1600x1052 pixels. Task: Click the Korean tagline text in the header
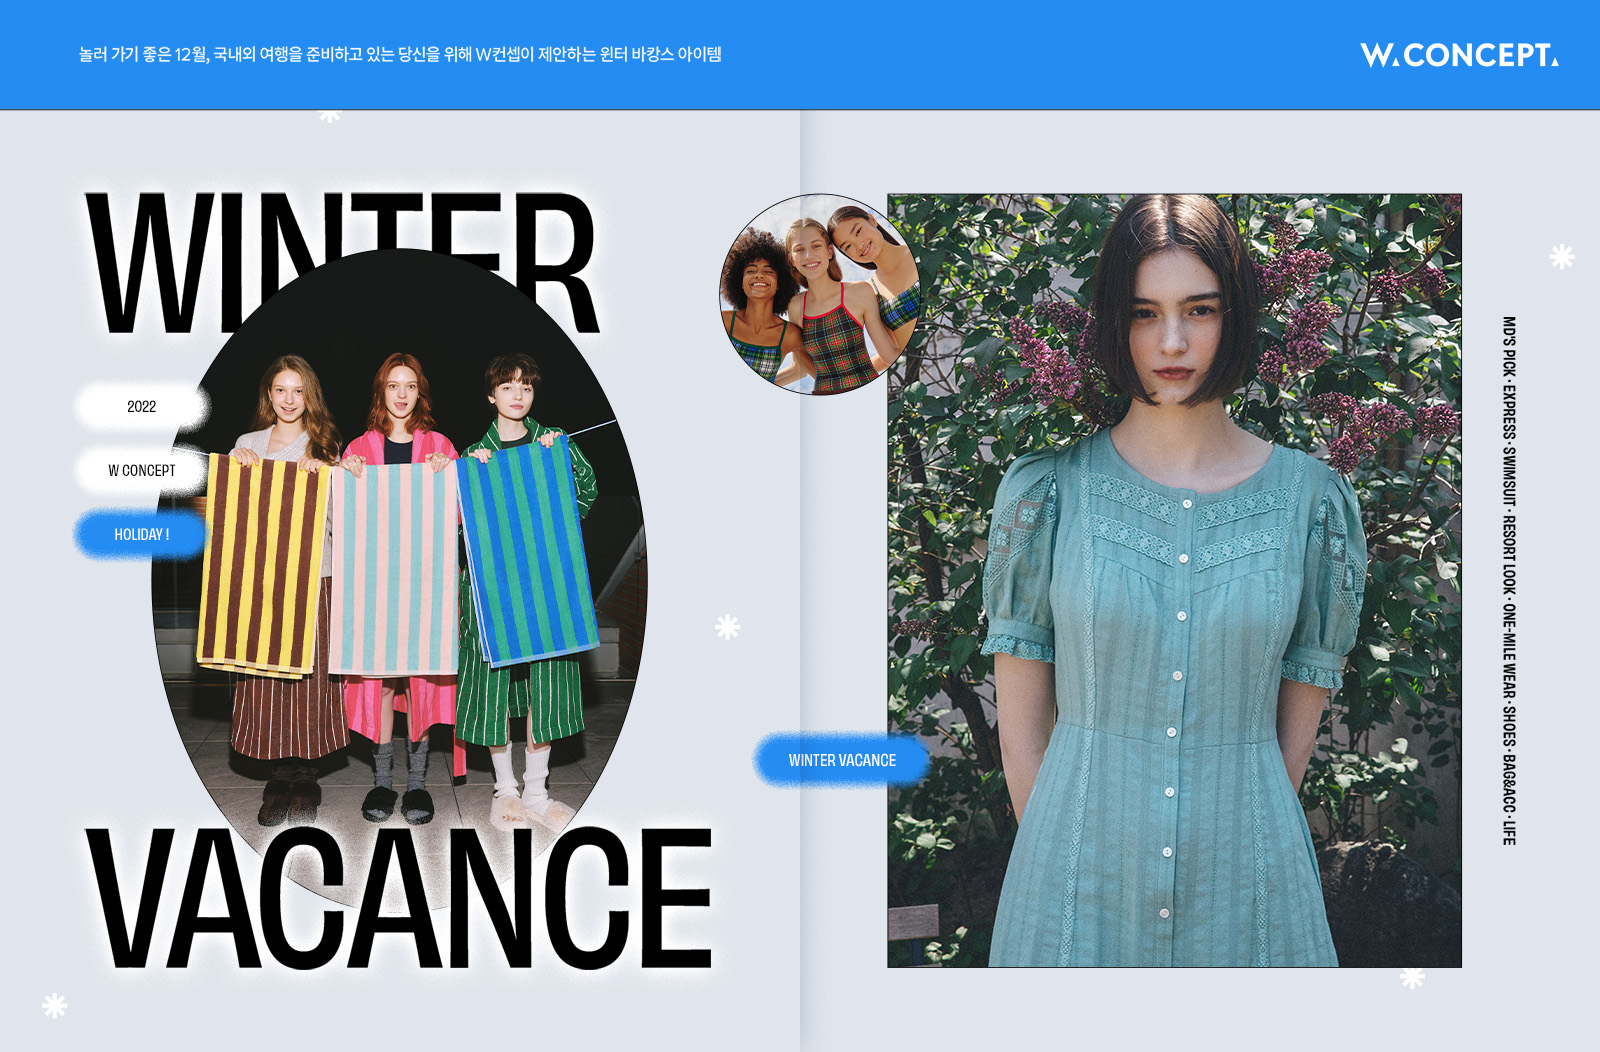click(x=400, y=54)
